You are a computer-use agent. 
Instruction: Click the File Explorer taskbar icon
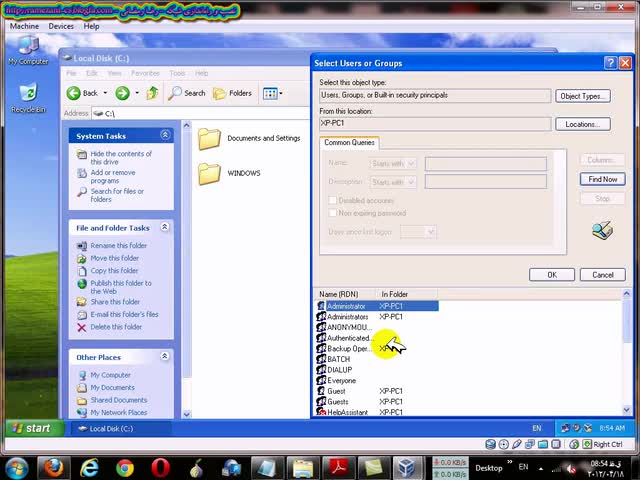coord(303,468)
